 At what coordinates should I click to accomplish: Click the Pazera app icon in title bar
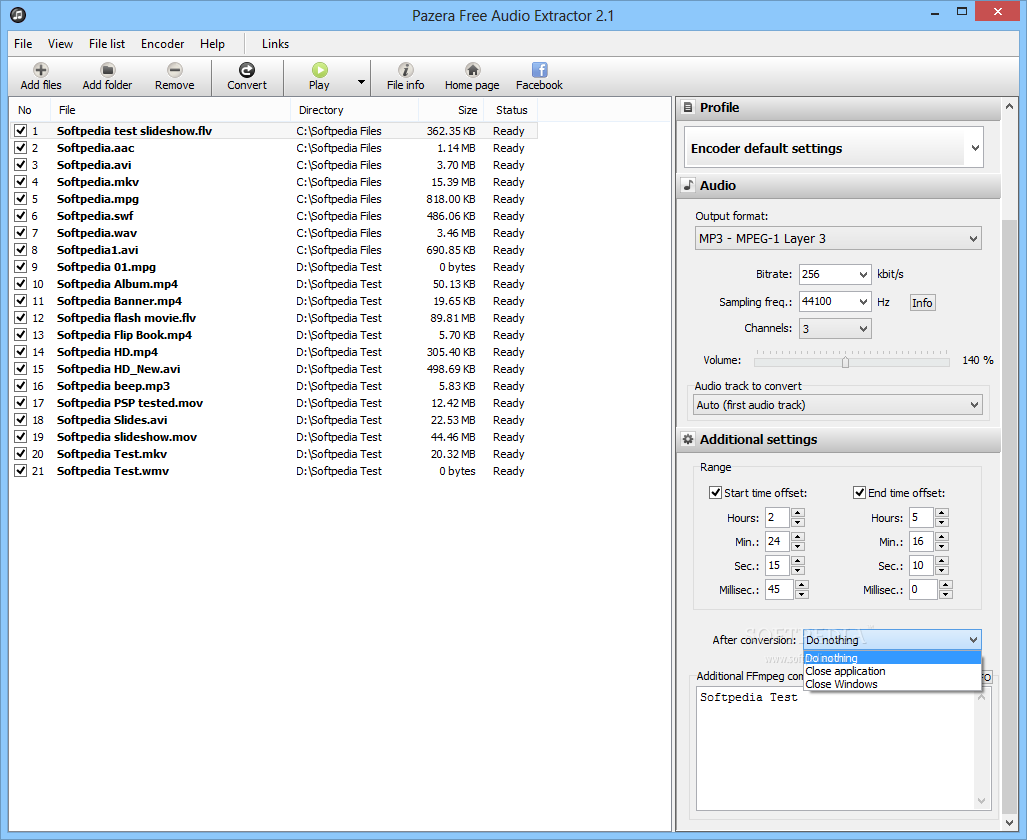point(18,14)
